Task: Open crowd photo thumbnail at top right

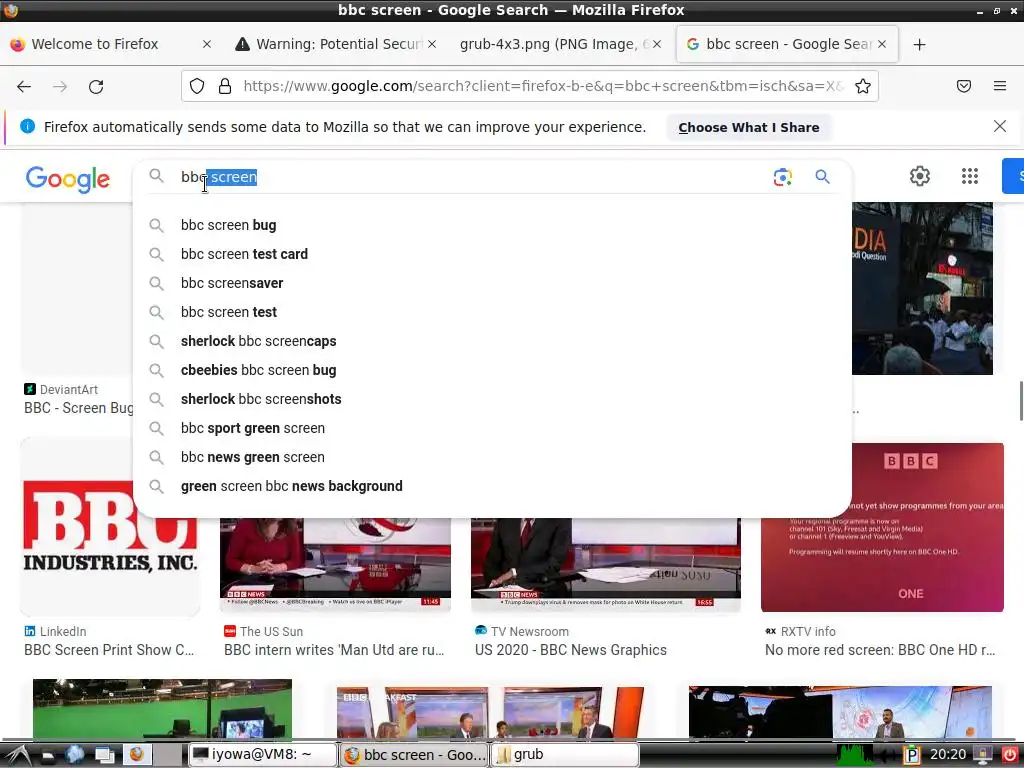Action: tap(922, 288)
